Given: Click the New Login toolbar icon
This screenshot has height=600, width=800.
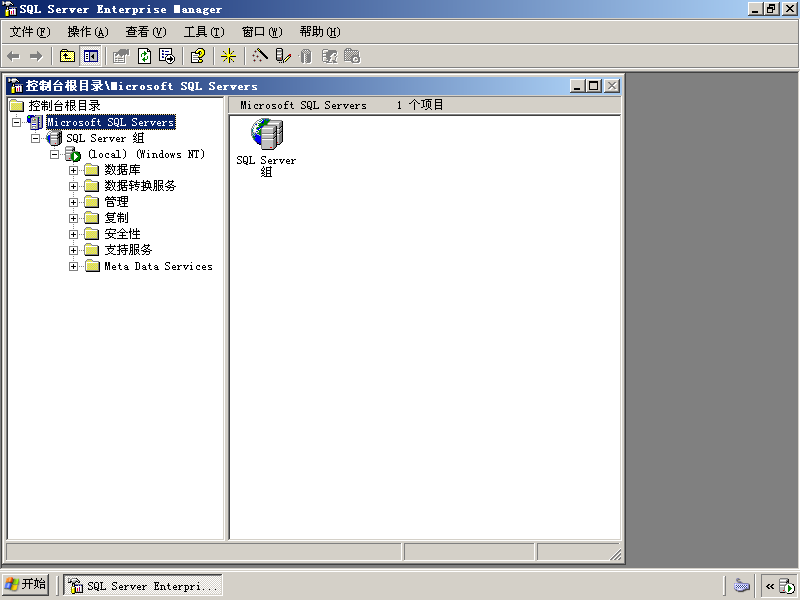Looking at the screenshot, I should coord(330,56).
